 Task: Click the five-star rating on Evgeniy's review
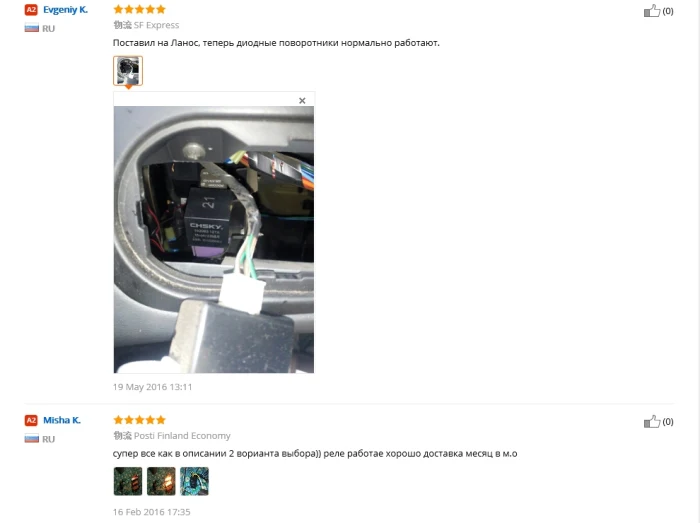(139, 9)
